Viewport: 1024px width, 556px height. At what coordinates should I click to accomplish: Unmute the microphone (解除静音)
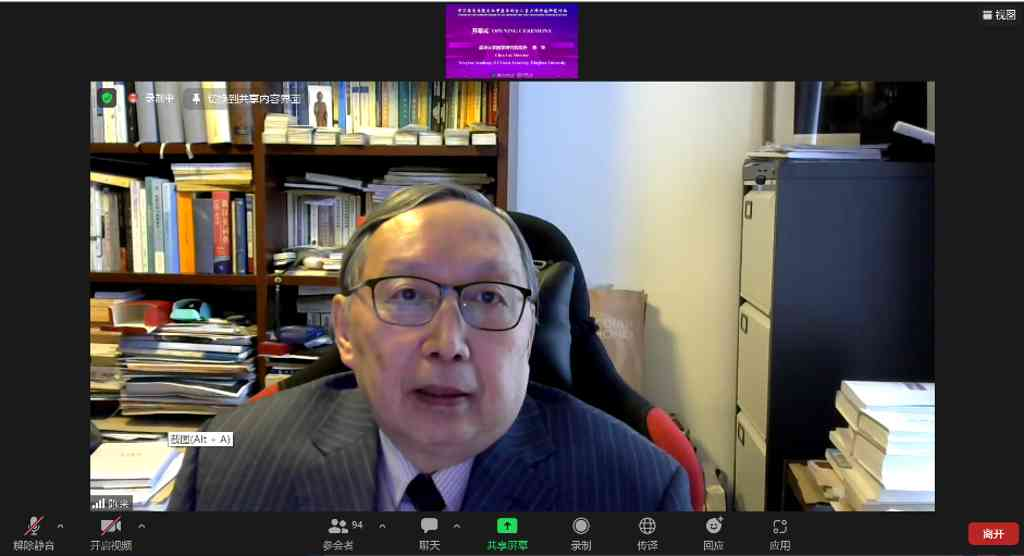coord(34,527)
